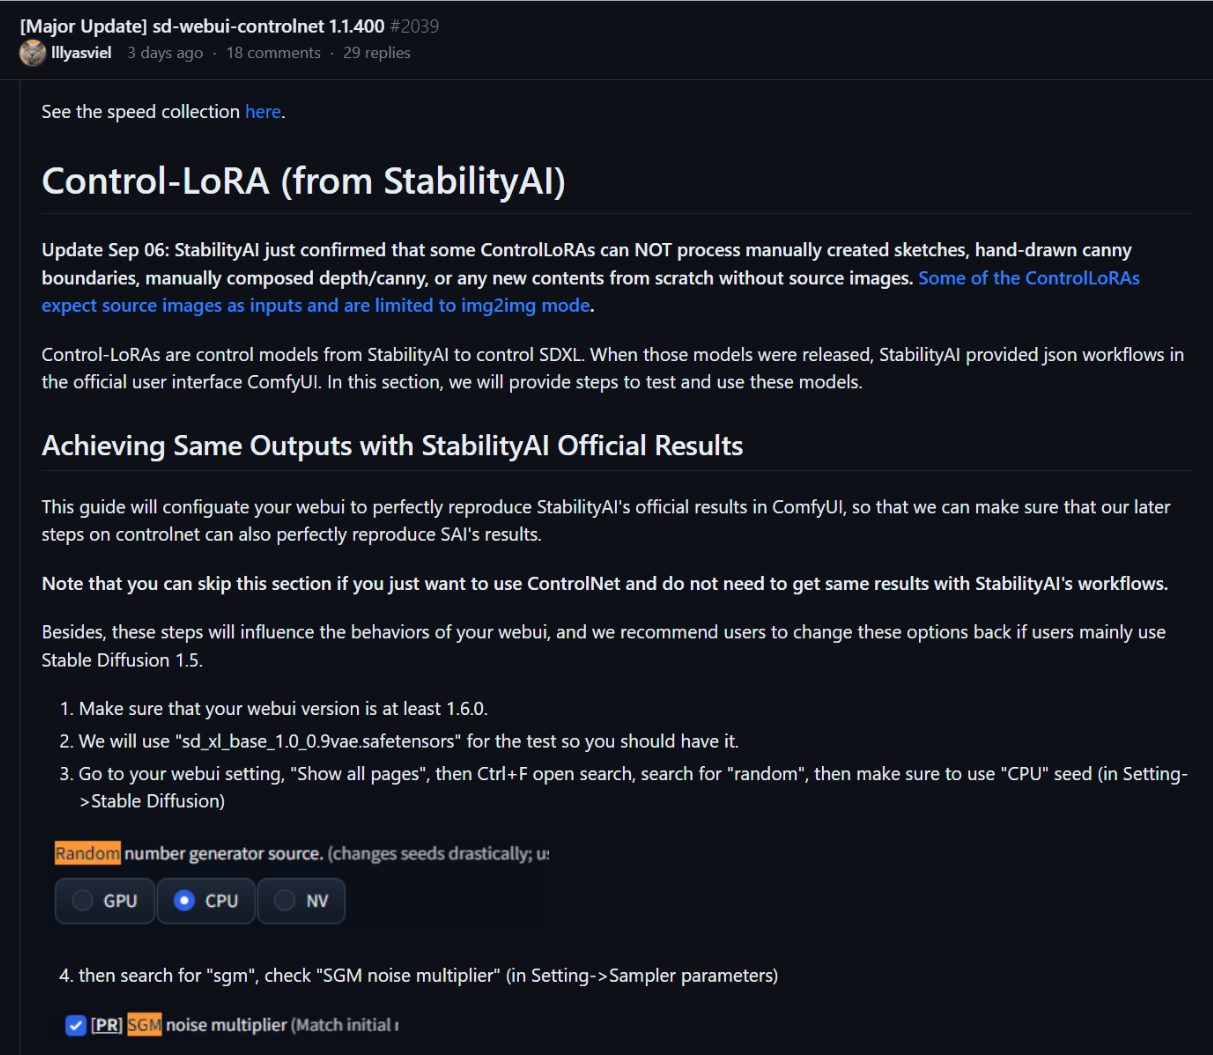Click the highlighted Random search term

[86, 852]
